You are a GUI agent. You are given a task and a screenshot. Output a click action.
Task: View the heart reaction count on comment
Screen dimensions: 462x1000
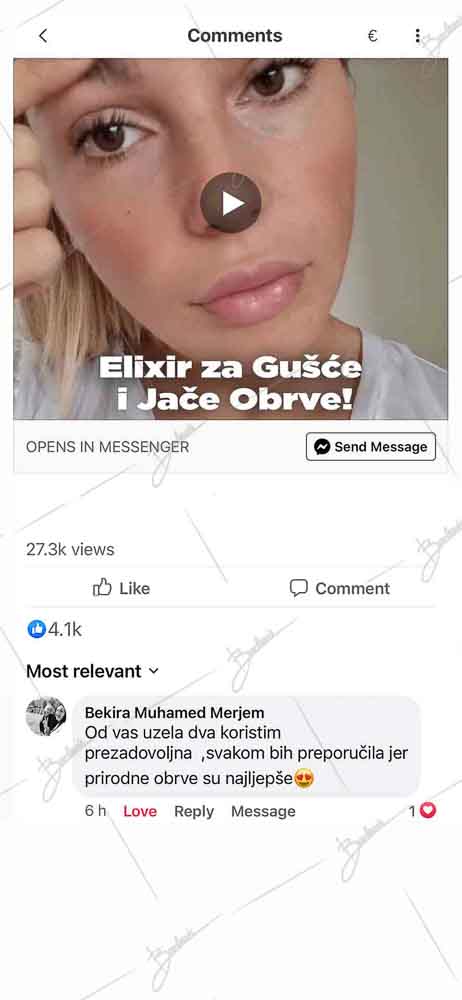(422, 811)
